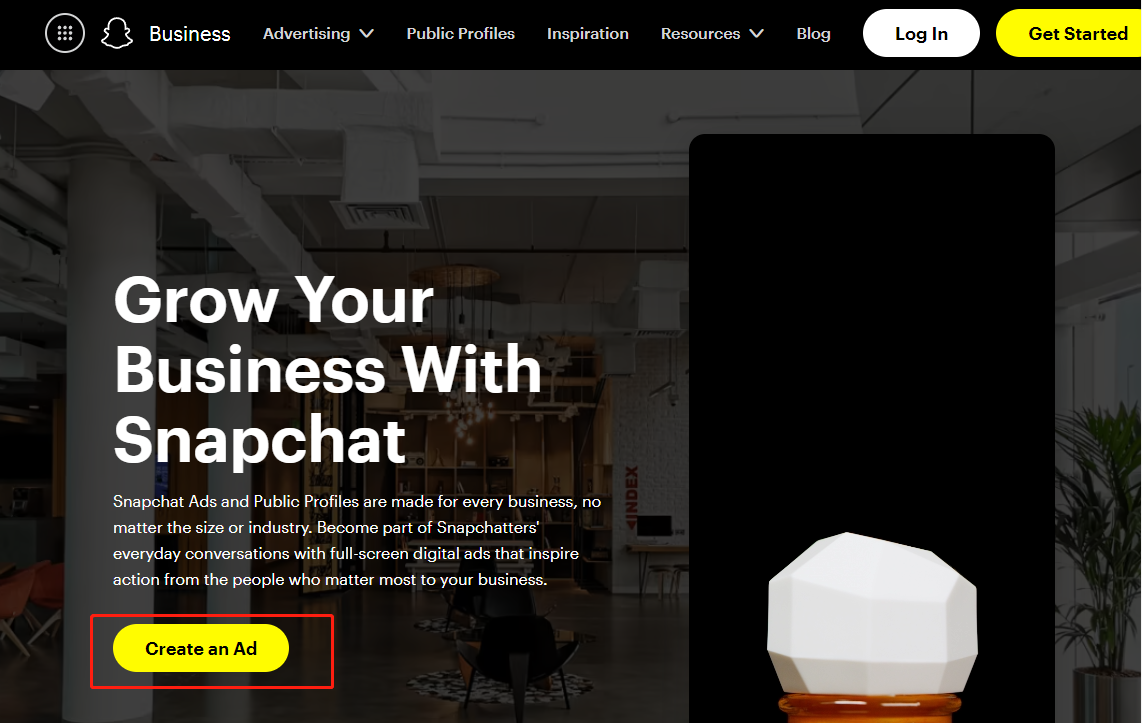Click the Snapchat ghost logo
This screenshot has width=1142, height=723.
pyautogui.click(x=117, y=33)
